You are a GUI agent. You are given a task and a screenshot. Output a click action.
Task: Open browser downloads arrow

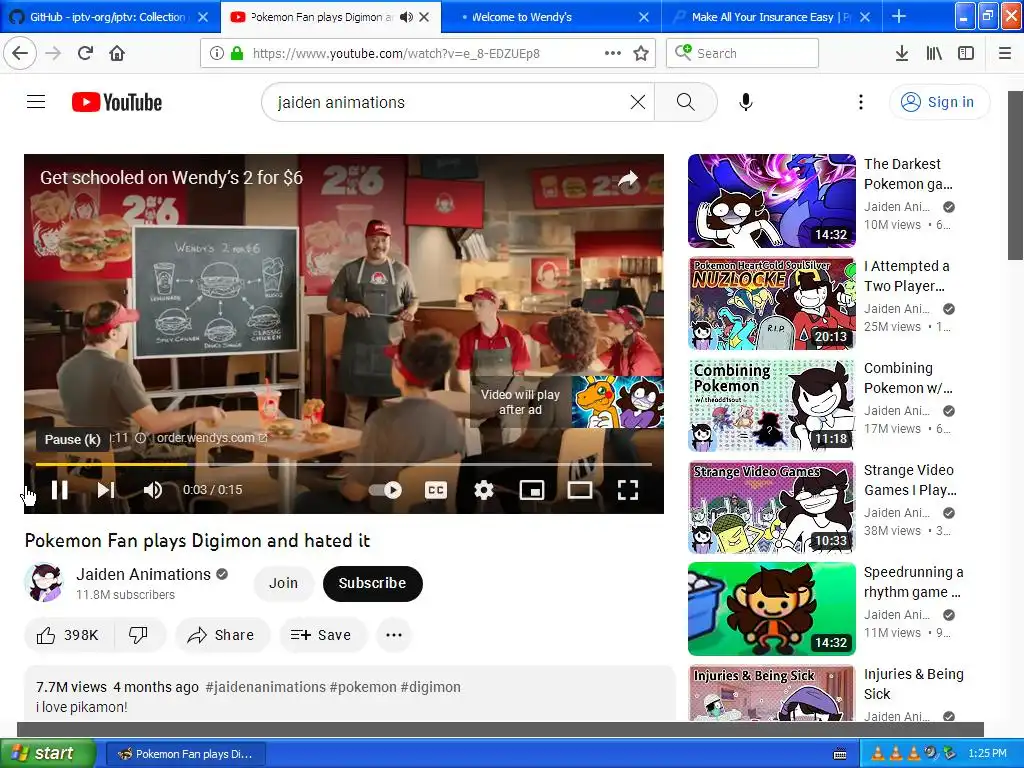(x=902, y=54)
